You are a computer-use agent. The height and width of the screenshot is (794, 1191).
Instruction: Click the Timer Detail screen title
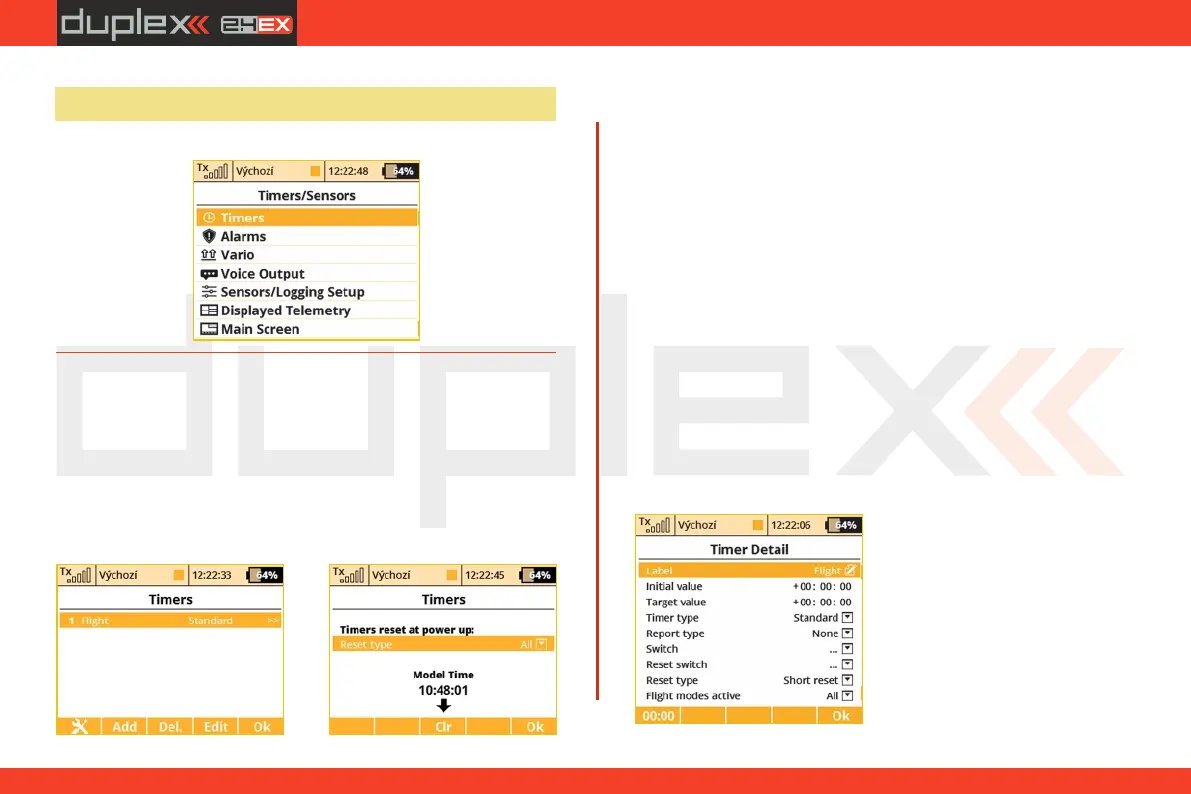749,549
